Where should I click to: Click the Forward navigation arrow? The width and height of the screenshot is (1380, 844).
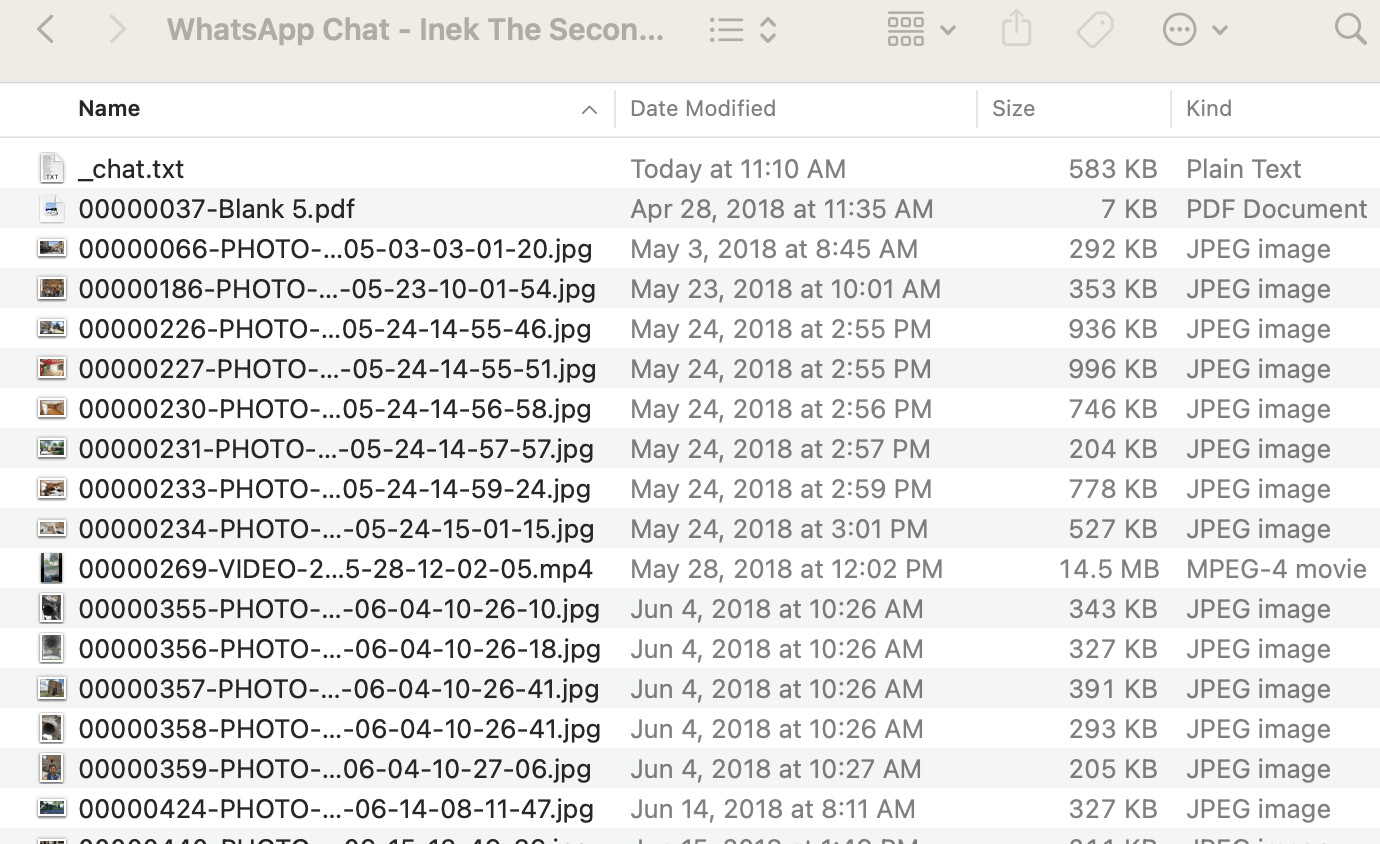pos(117,29)
